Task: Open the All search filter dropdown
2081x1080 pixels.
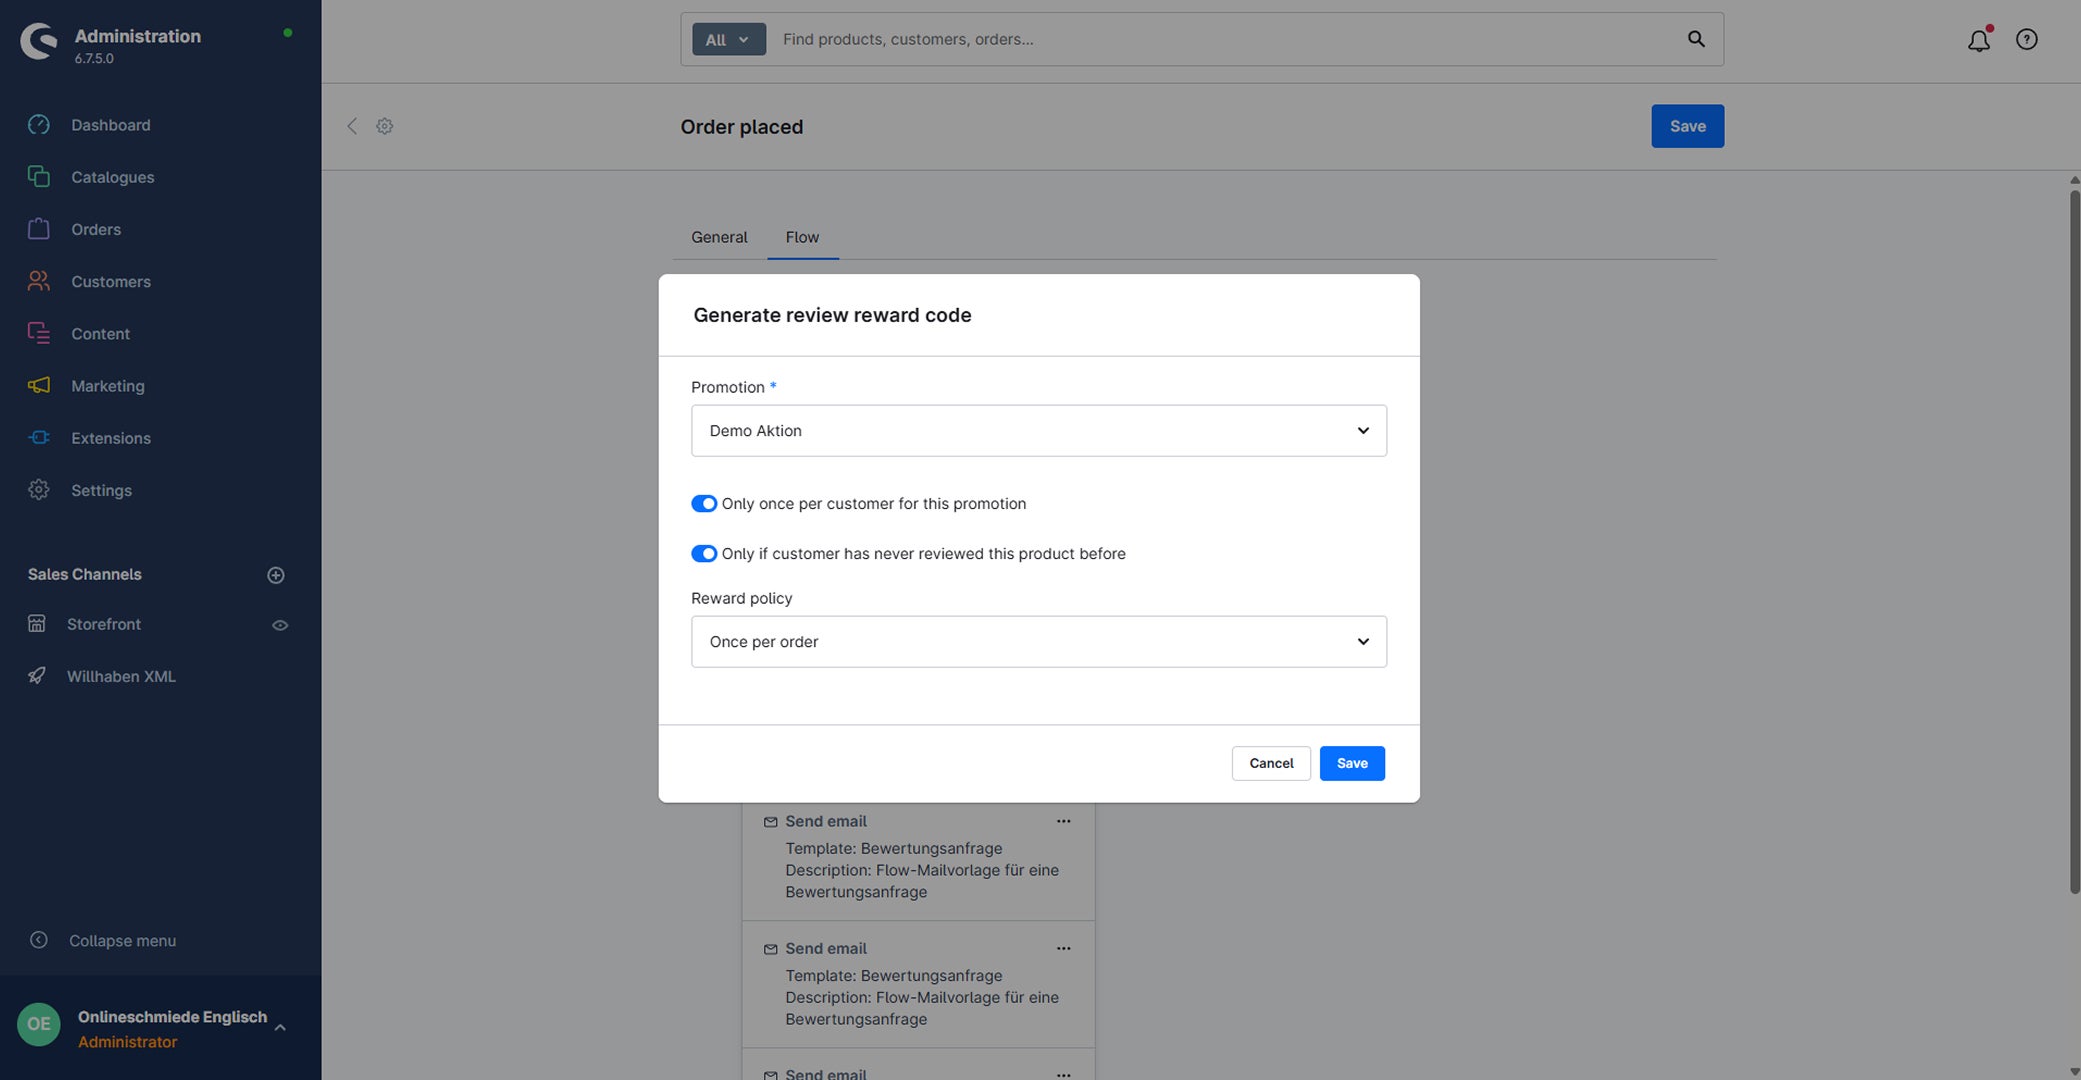Action: point(728,39)
